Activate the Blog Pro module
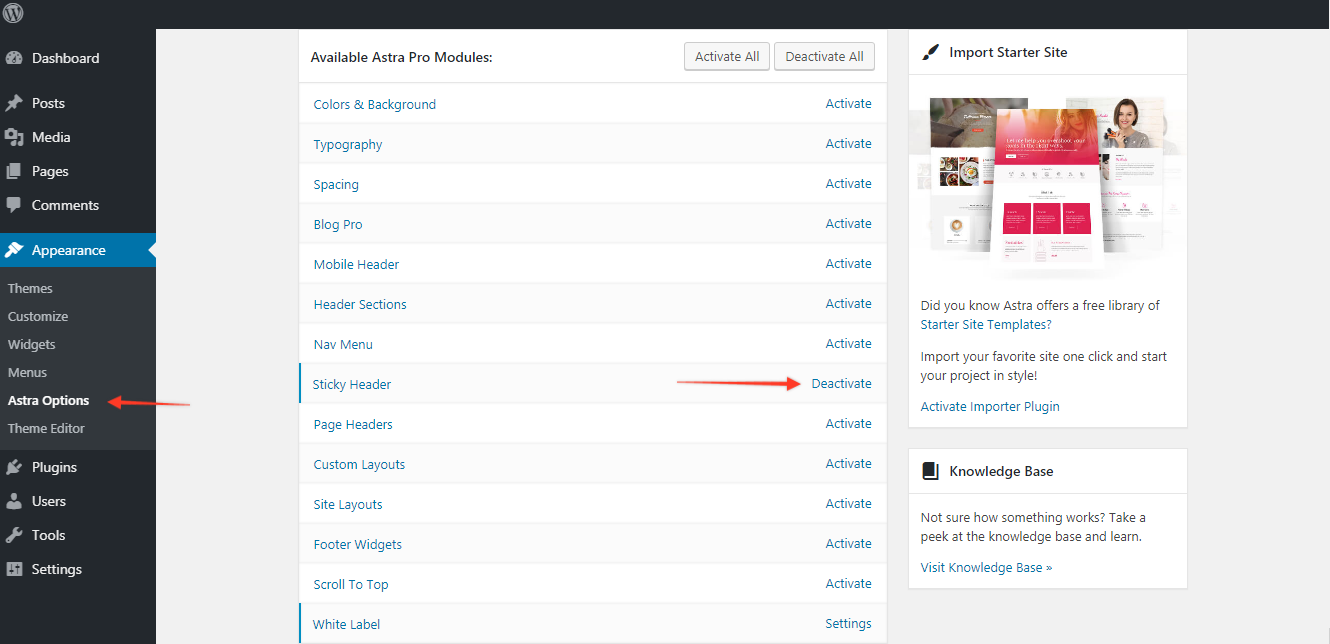Viewport: 1330px width, 644px height. pos(848,224)
